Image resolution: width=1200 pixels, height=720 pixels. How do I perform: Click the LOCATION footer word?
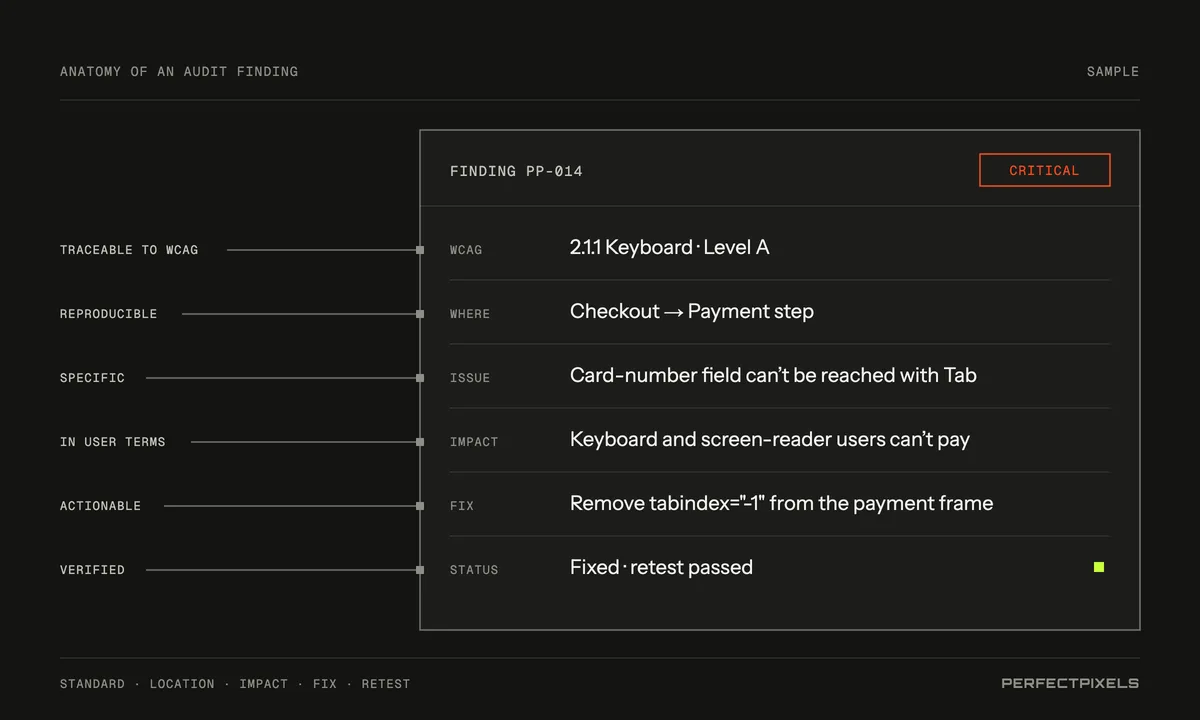point(182,684)
